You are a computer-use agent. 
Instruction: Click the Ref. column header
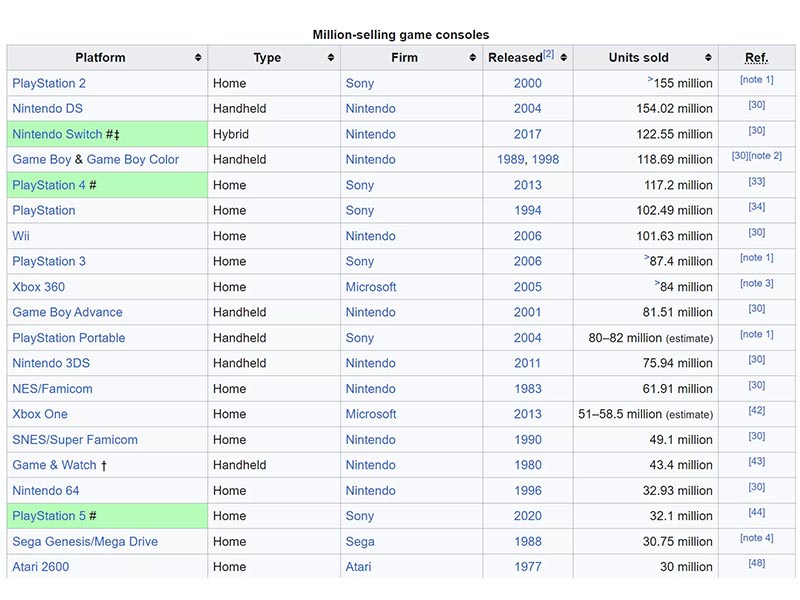click(x=757, y=58)
